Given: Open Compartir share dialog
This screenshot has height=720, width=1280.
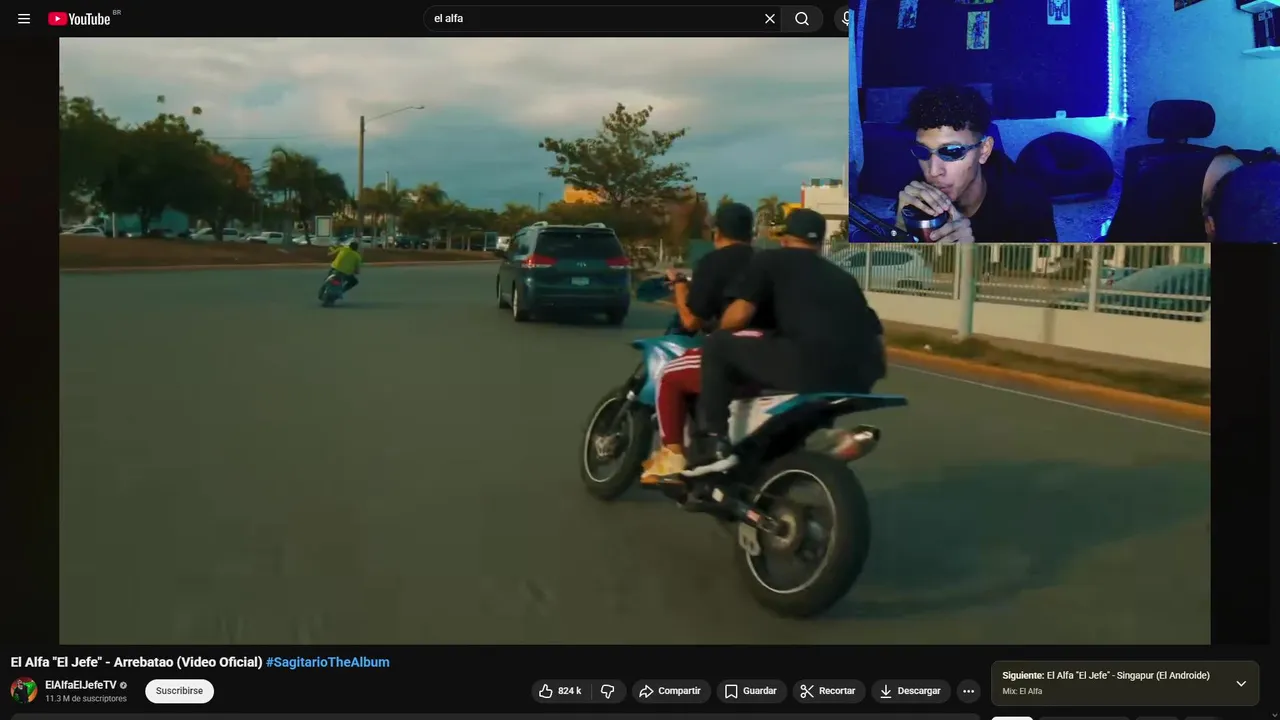Looking at the screenshot, I should (670, 691).
